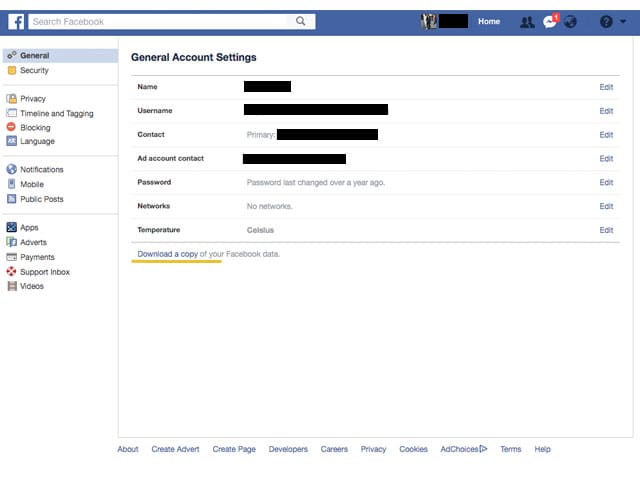Open Terms footer link
The height and width of the screenshot is (480, 640).
click(x=511, y=449)
